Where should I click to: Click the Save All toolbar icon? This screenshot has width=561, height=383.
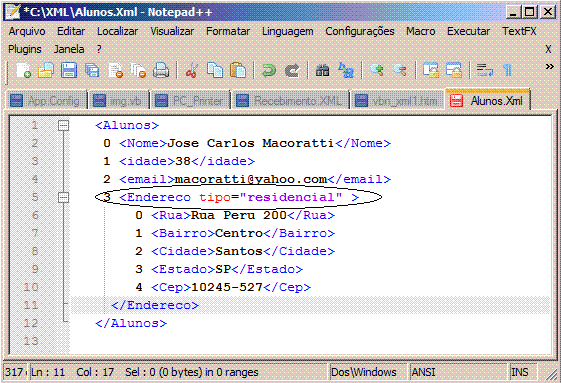pos(92,70)
